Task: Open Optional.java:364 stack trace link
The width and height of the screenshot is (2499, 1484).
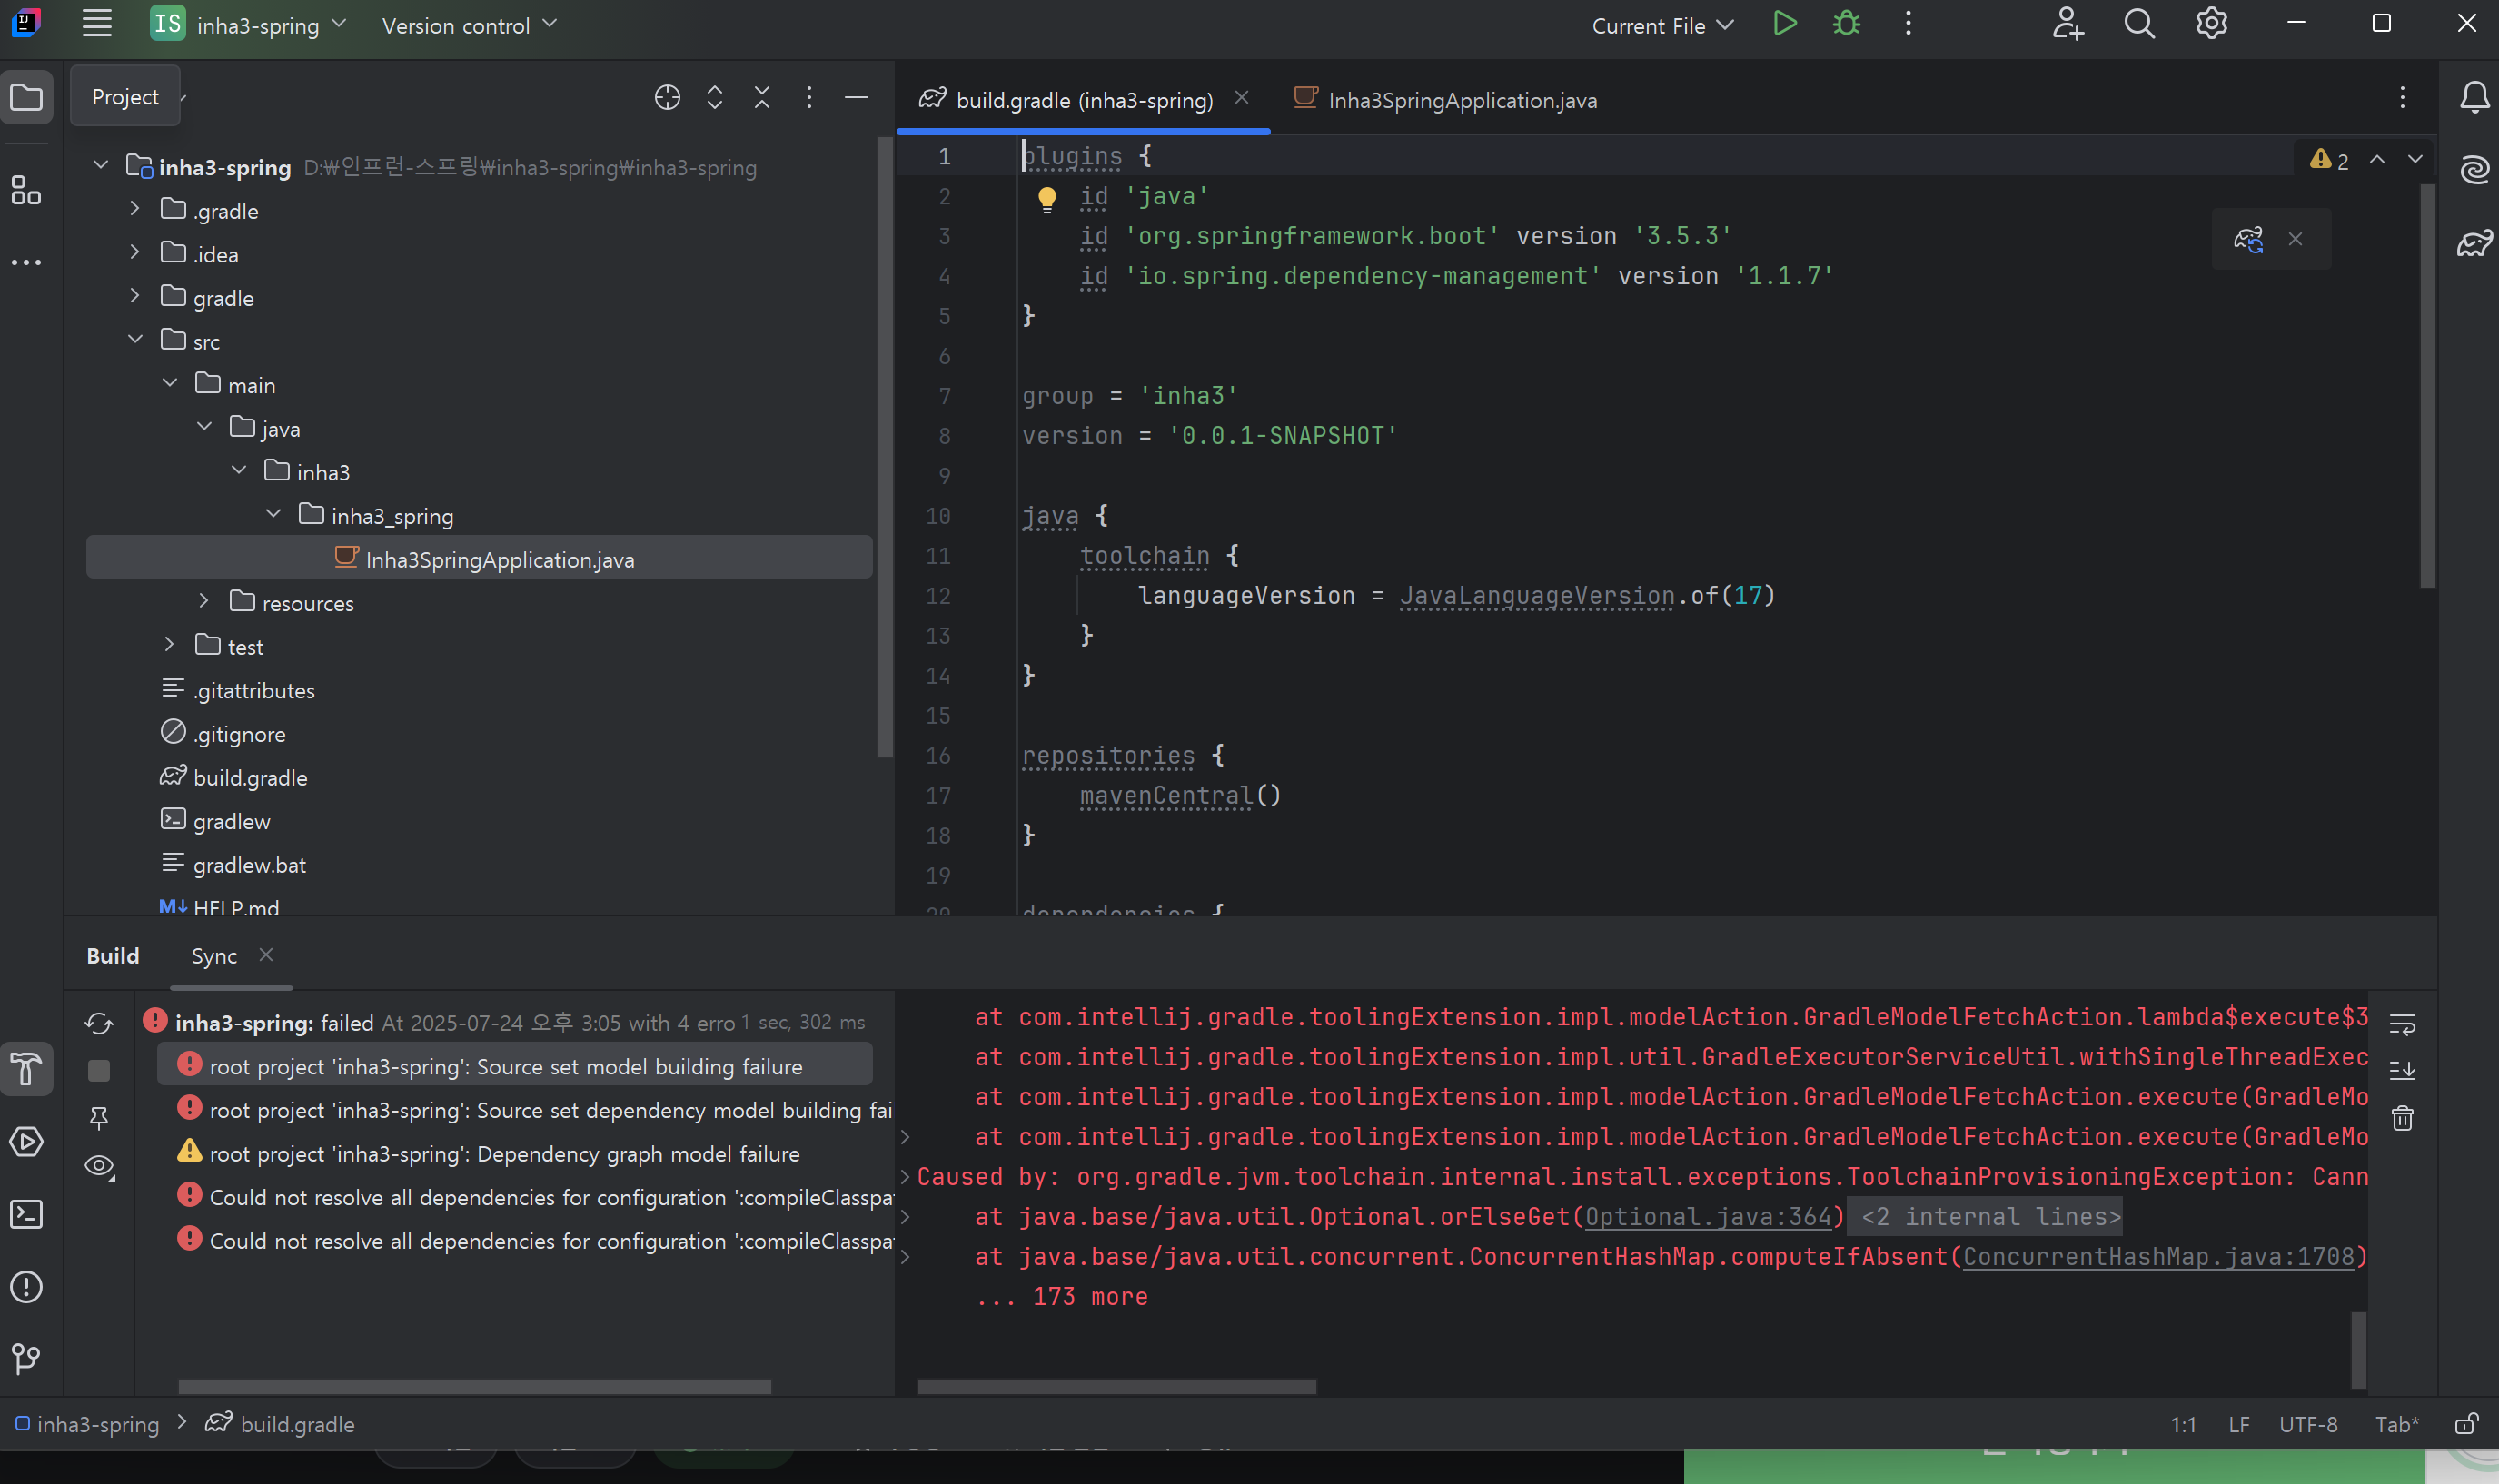Action: (x=1708, y=1217)
